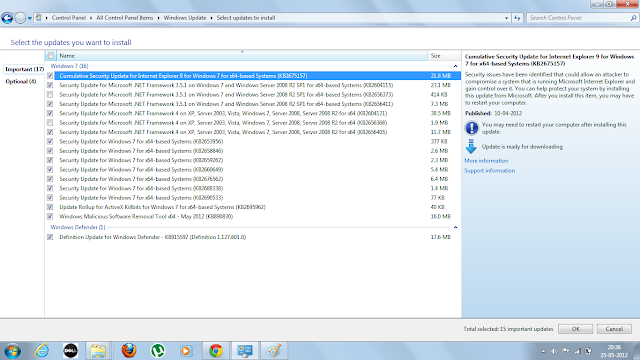Uncheck Malicious Software Removal Tool checkbox

pos(50,217)
